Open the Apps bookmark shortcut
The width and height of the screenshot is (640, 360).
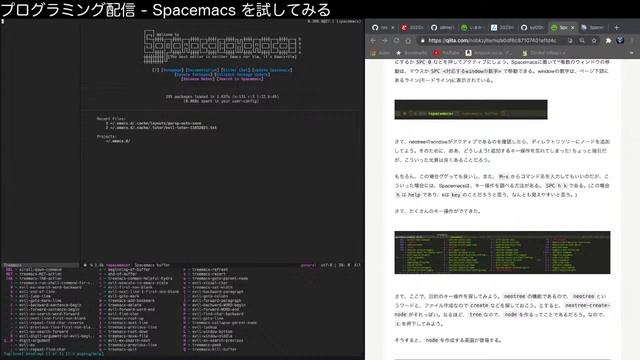pos(380,53)
